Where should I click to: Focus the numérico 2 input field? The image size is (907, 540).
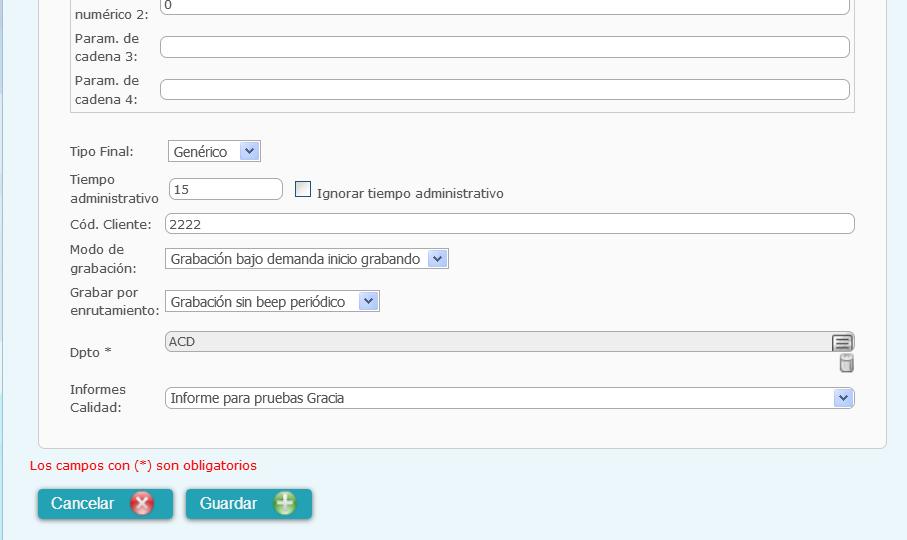pyautogui.click(x=504, y=6)
